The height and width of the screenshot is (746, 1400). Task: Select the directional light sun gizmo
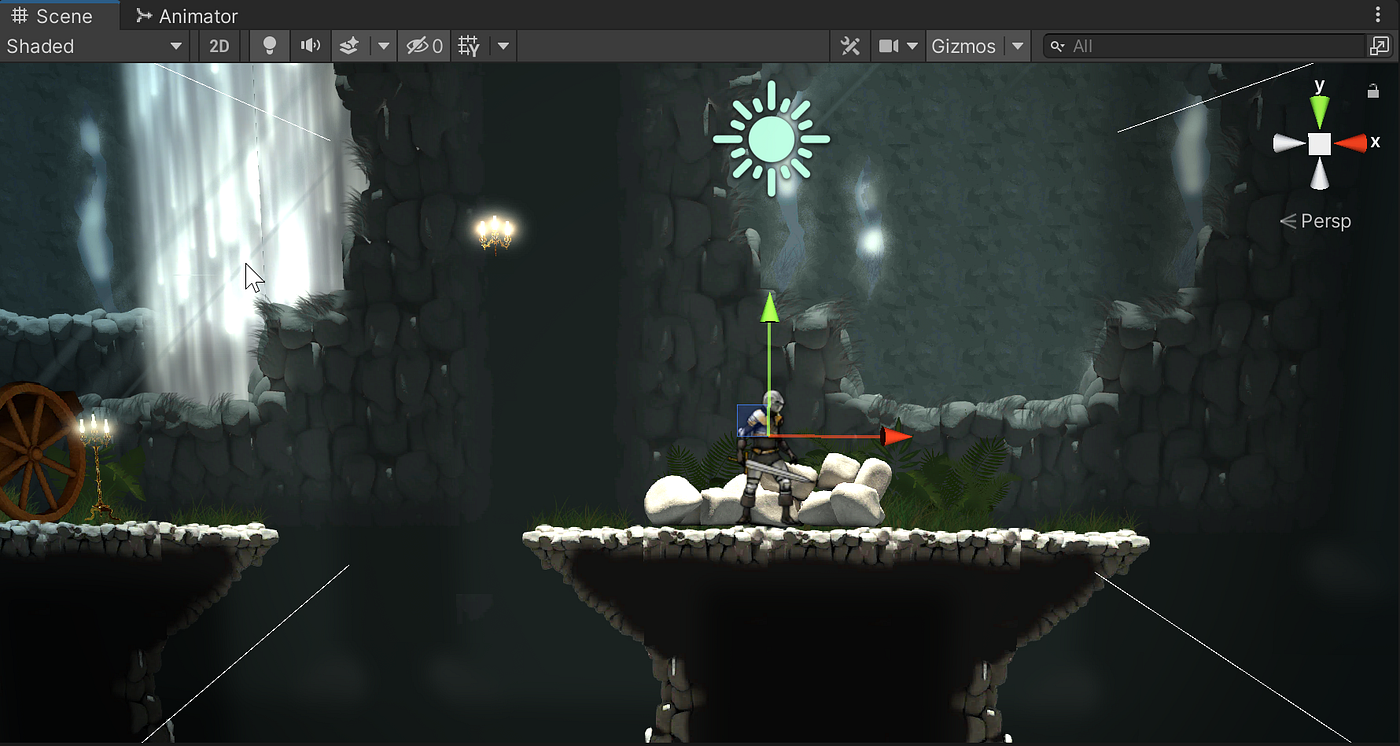click(x=771, y=139)
